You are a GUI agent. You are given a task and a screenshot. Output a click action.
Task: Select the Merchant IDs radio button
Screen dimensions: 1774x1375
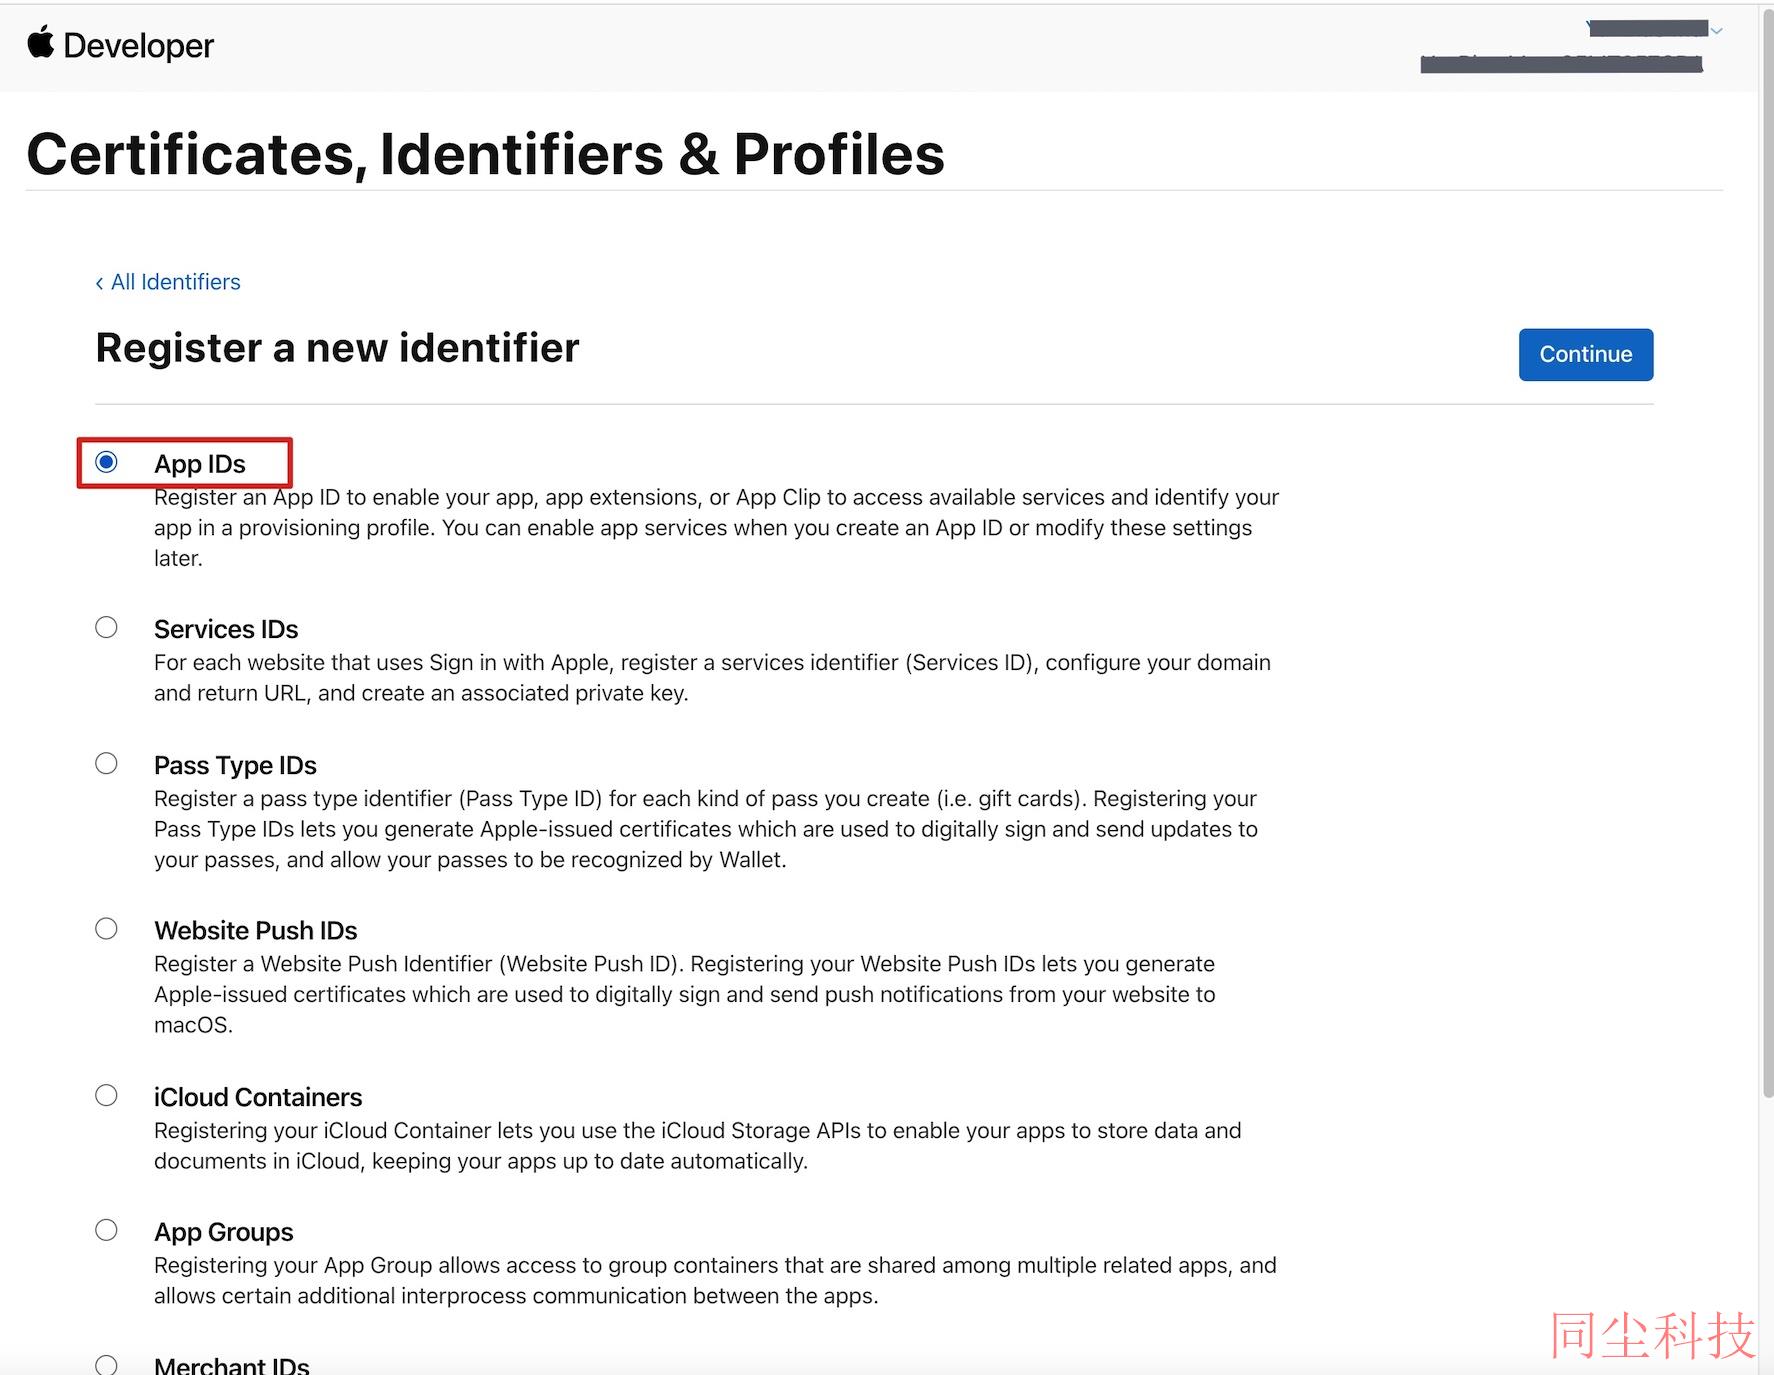[x=106, y=1365]
